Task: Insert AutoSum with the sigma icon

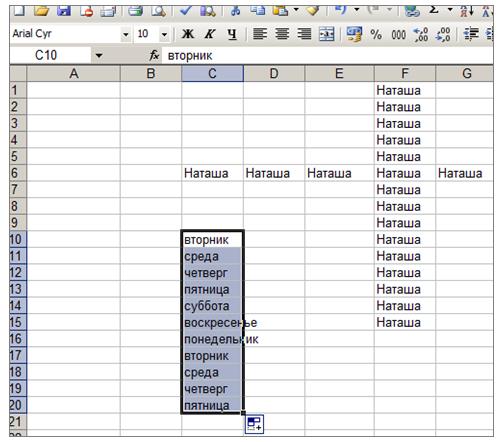Action: coord(434,10)
